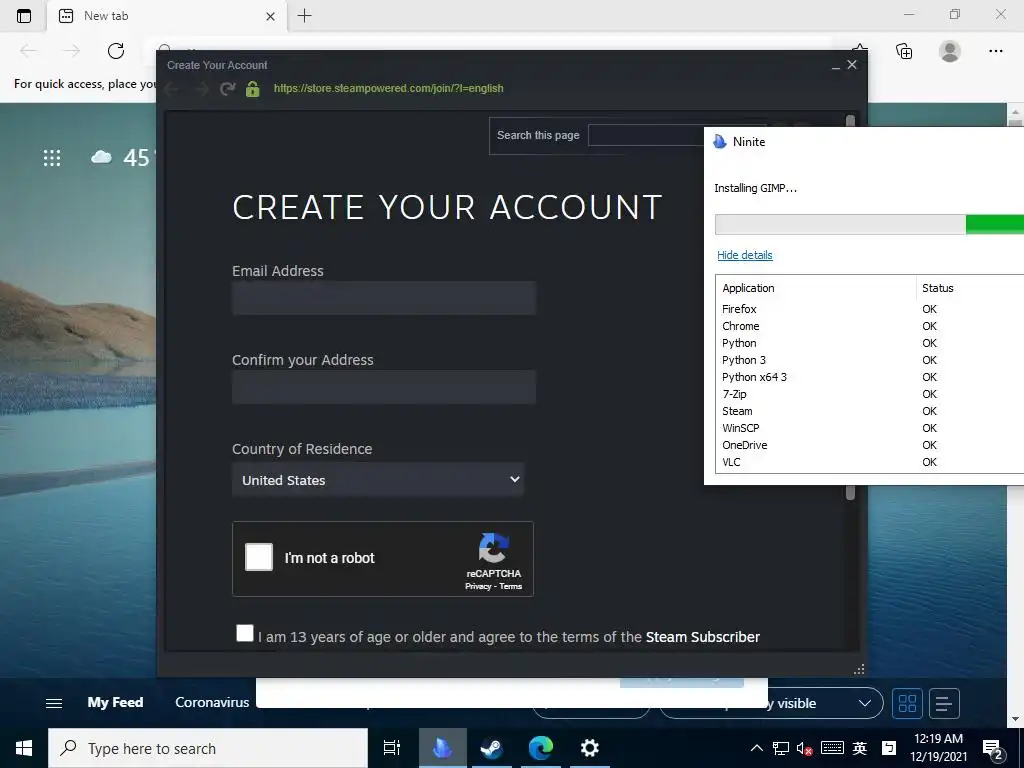Image resolution: width=1024 pixels, height=768 pixels.
Task: Close the New tab tab
Action: coord(270,16)
